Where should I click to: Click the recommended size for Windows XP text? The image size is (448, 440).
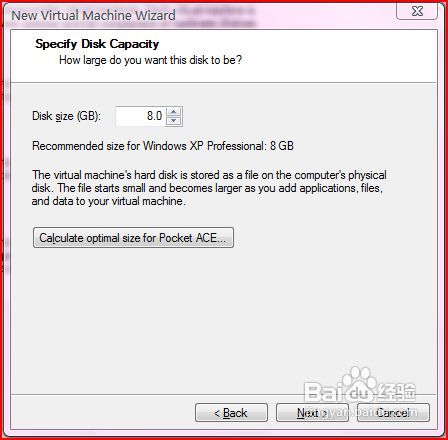tap(163, 146)
